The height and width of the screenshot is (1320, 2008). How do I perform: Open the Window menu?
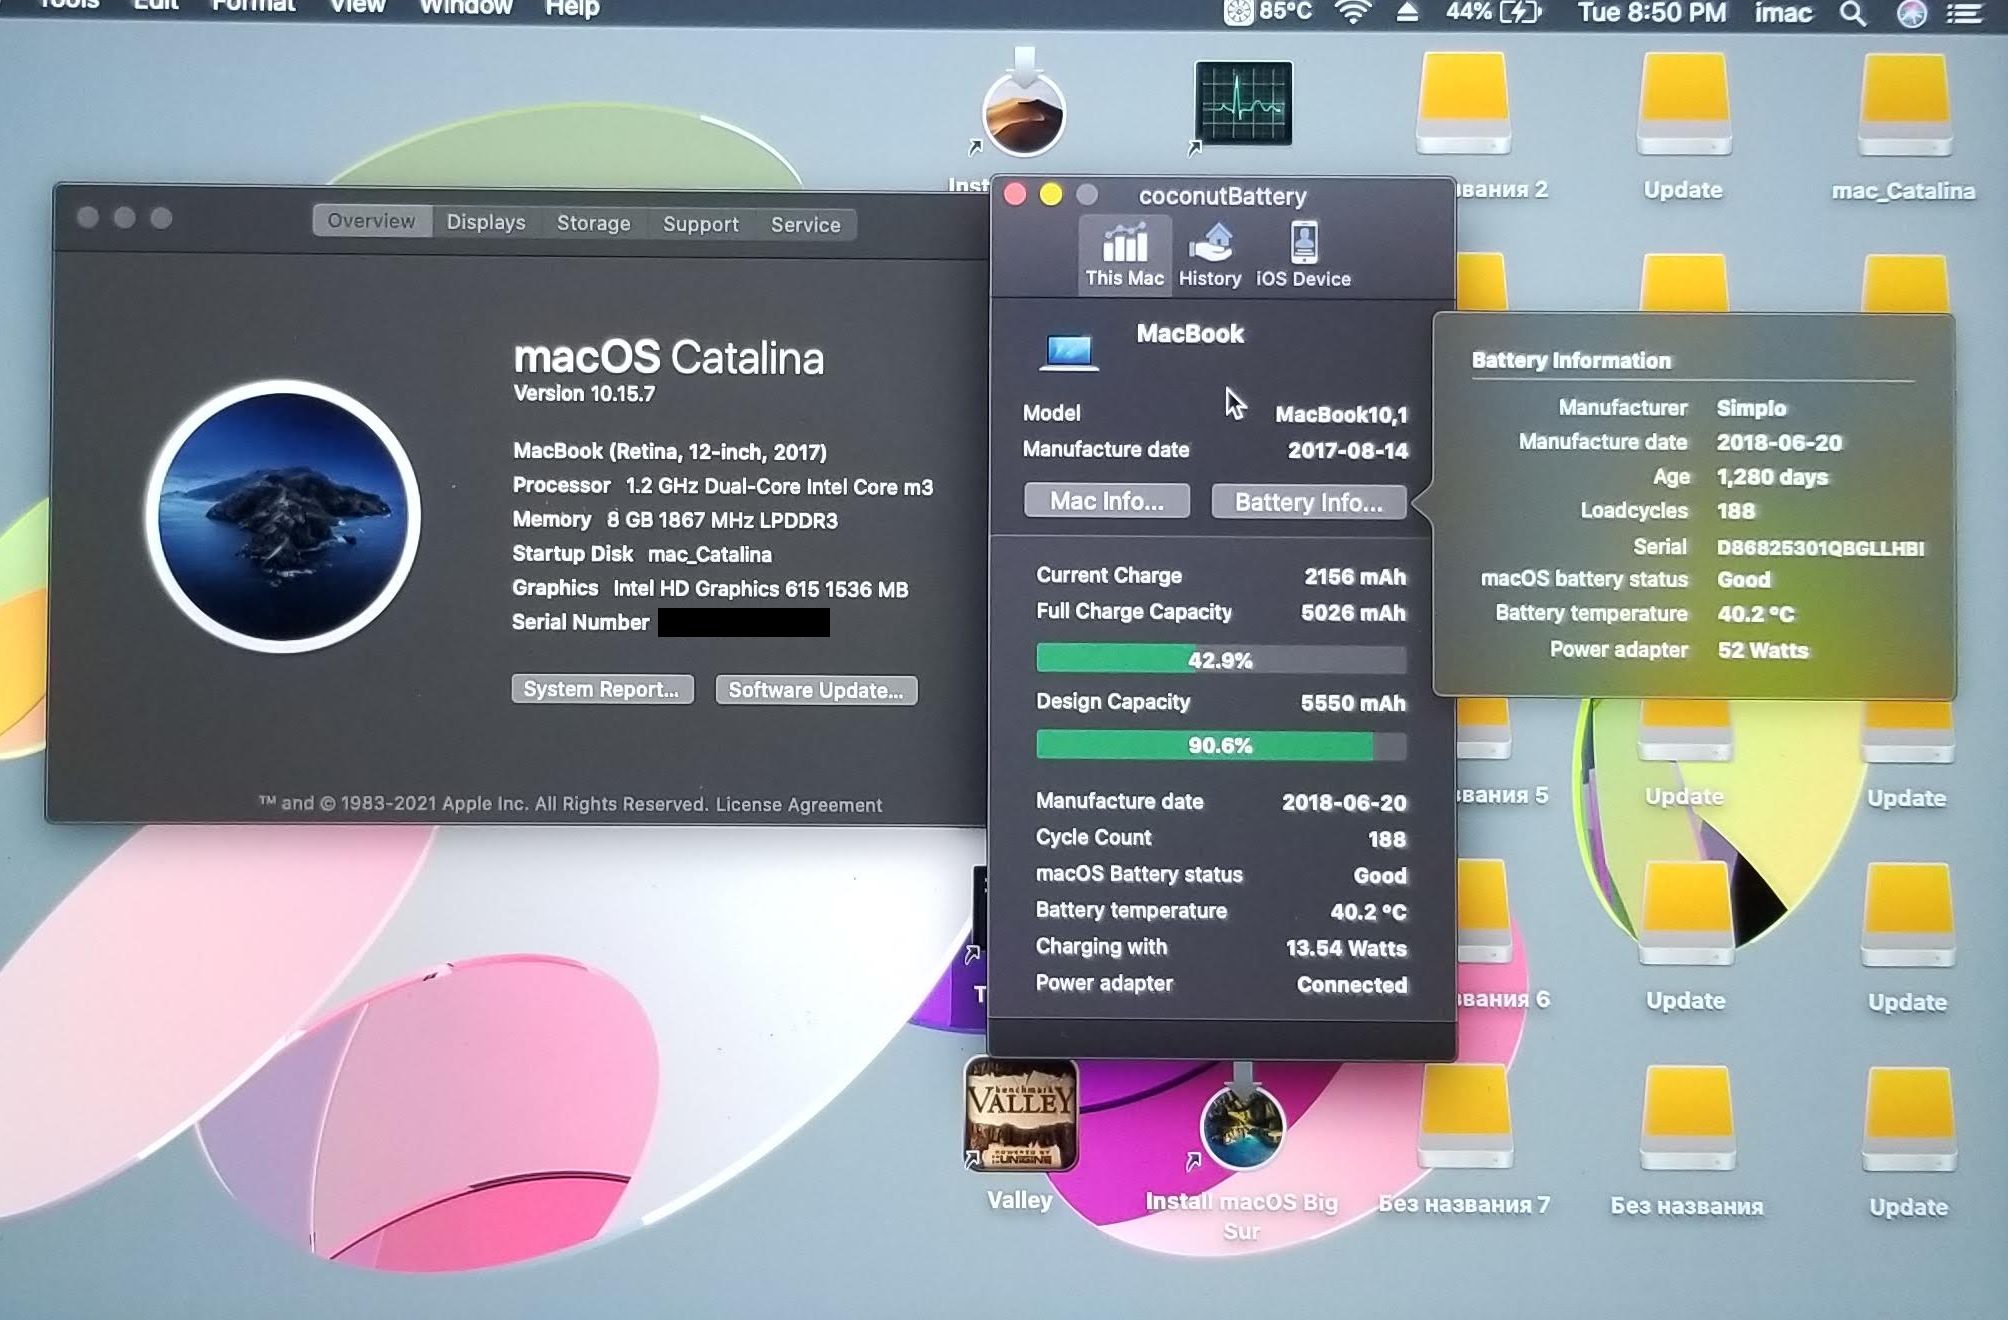pyautogui.click(x=465, y=8)
